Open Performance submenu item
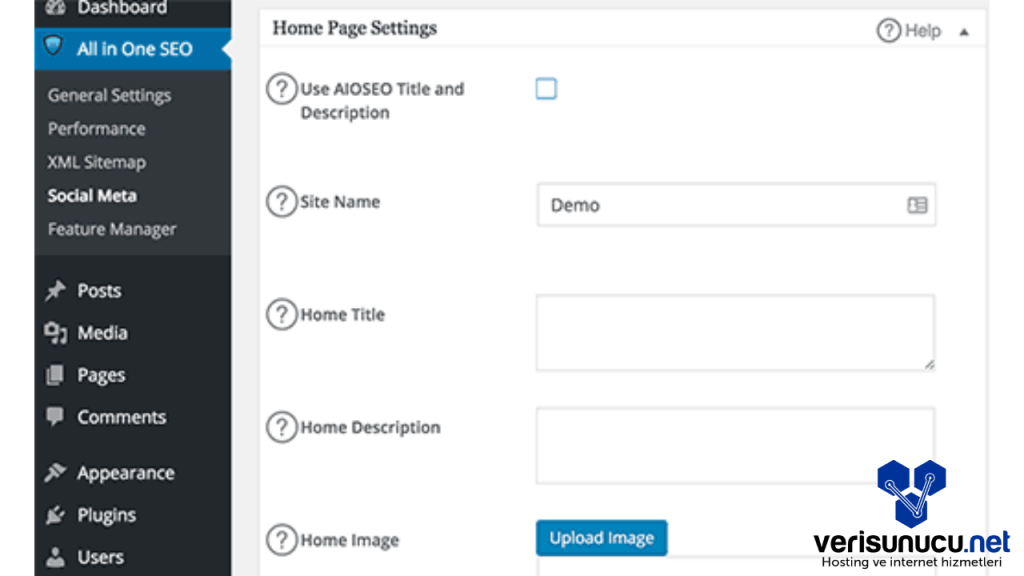 [97, 129]
